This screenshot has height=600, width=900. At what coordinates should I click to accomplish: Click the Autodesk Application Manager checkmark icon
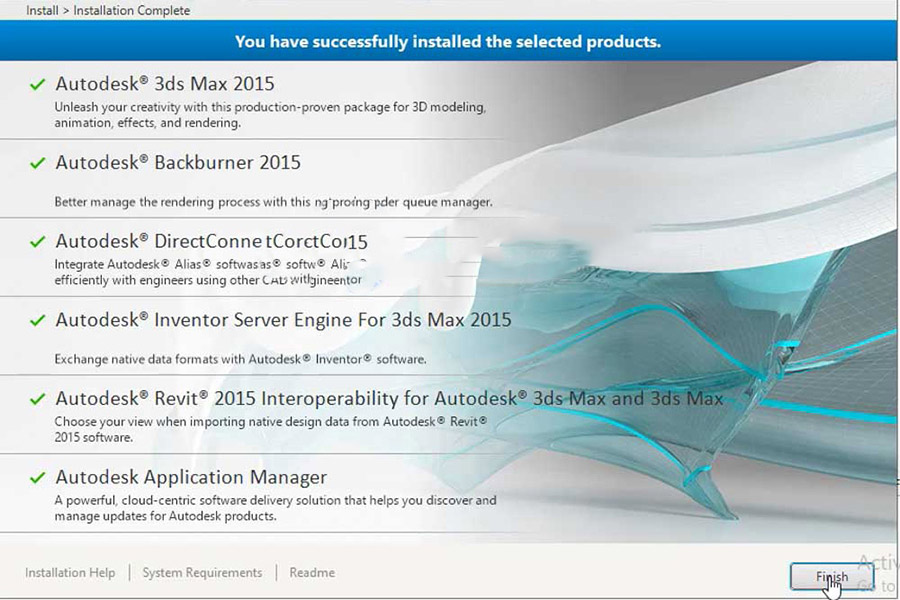[x=38, y=478]
